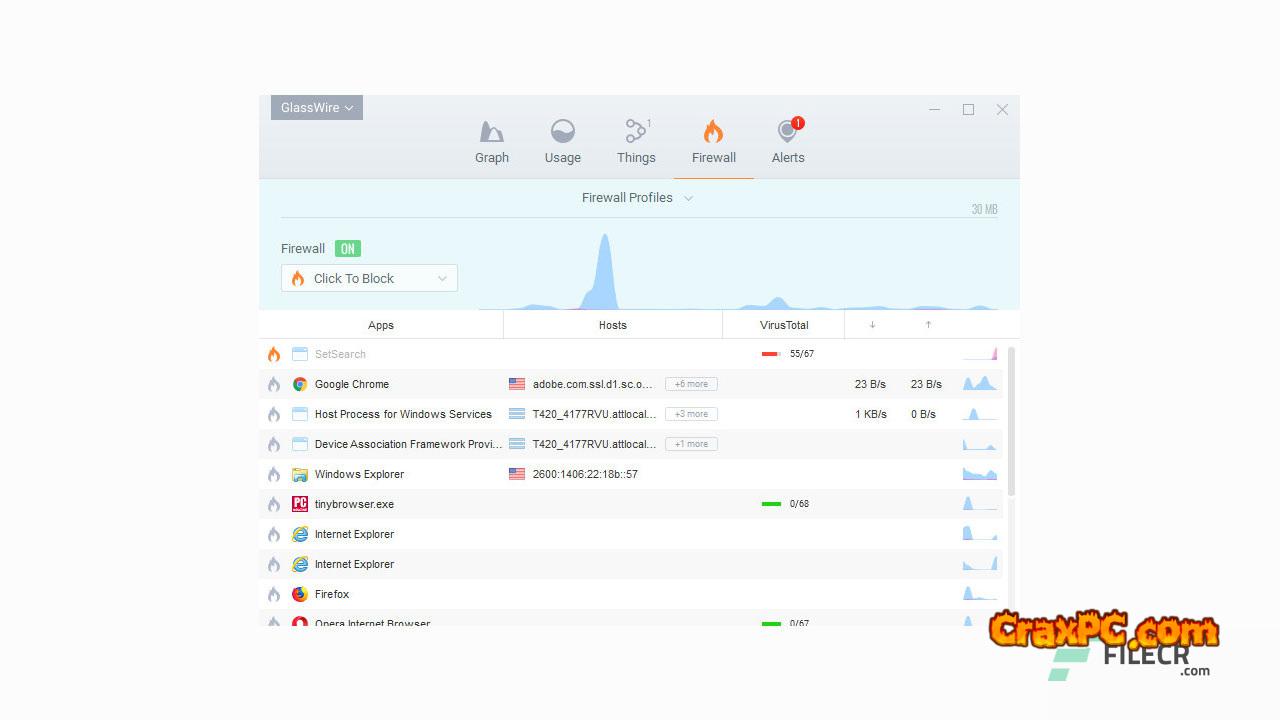
Task: Unblock SetSearch via its orange flame
Action: [274, 354]
